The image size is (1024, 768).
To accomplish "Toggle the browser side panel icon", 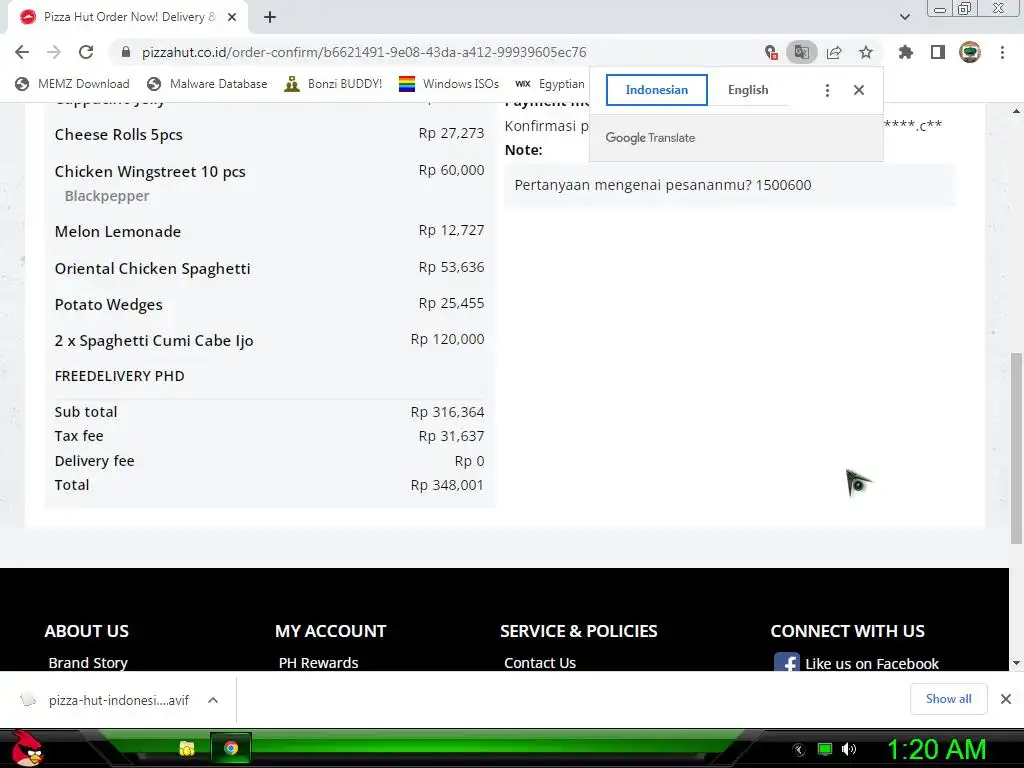I will pyautogui.click(x=938, y=52).
